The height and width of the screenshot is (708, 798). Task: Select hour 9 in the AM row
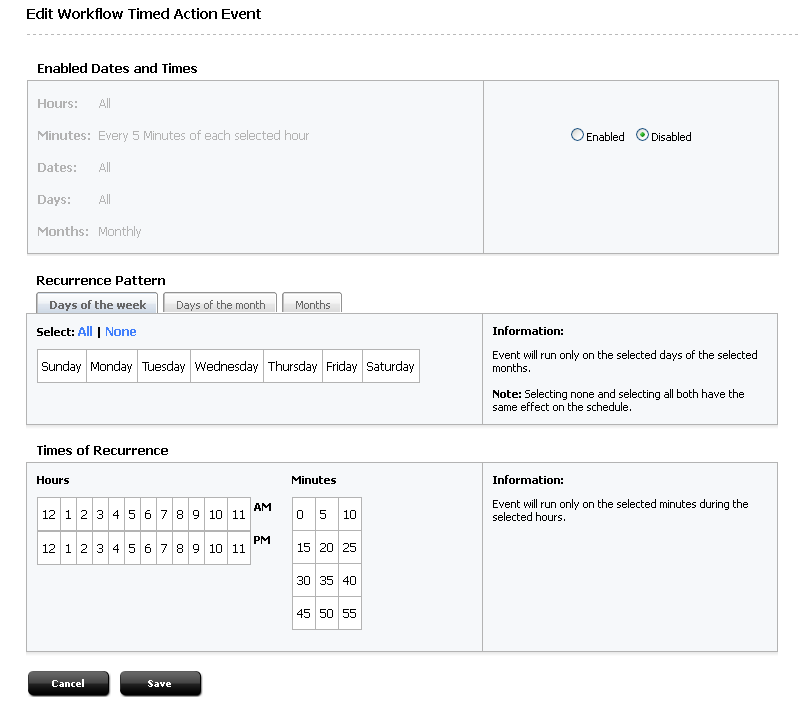coord(196,515)
